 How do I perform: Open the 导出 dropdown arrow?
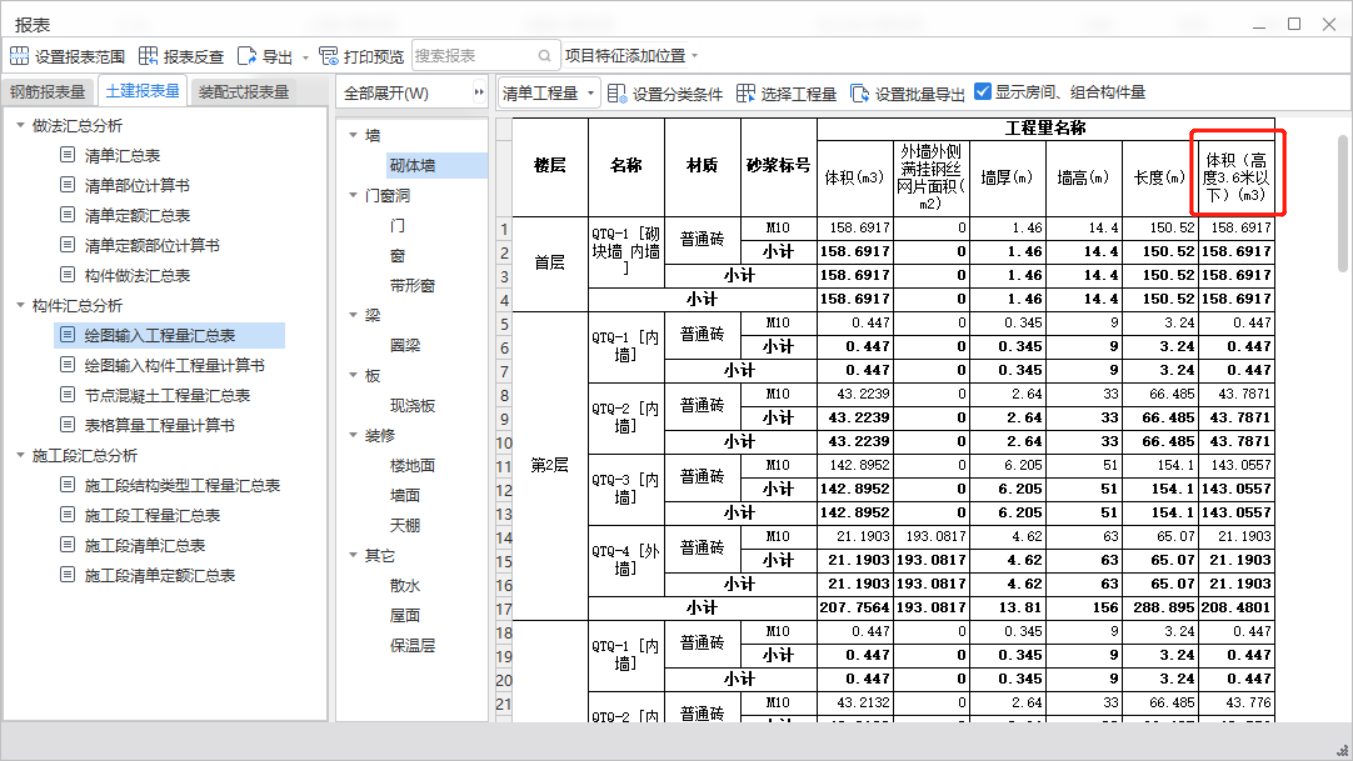click(x=305, y=57)
